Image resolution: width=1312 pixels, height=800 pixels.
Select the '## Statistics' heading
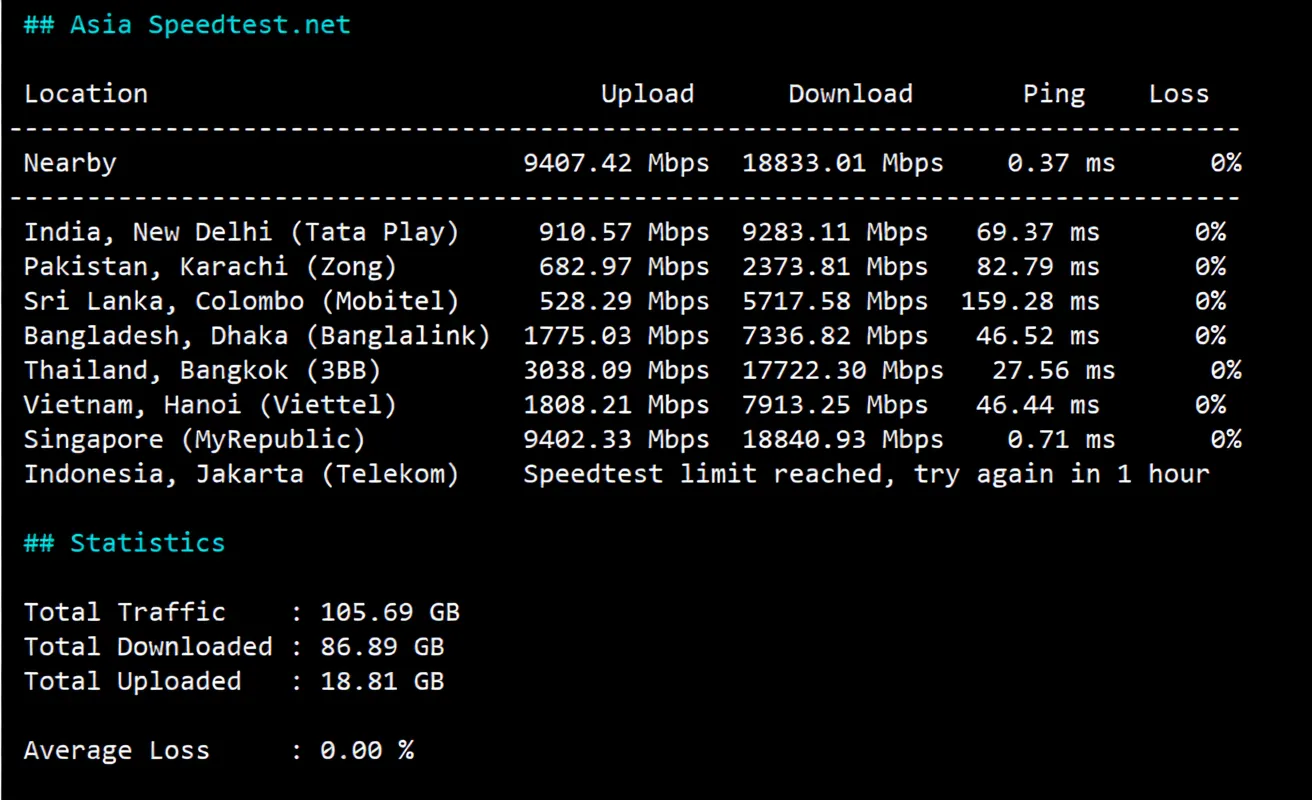(x=125, y=543)
